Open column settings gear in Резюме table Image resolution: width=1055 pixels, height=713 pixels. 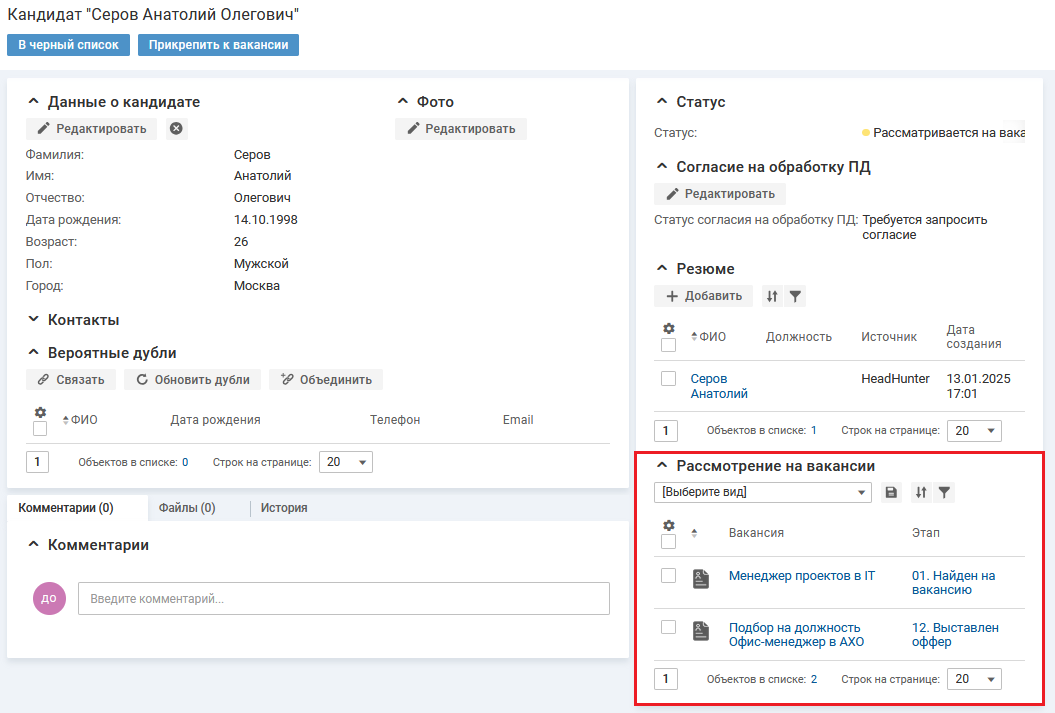669,329
